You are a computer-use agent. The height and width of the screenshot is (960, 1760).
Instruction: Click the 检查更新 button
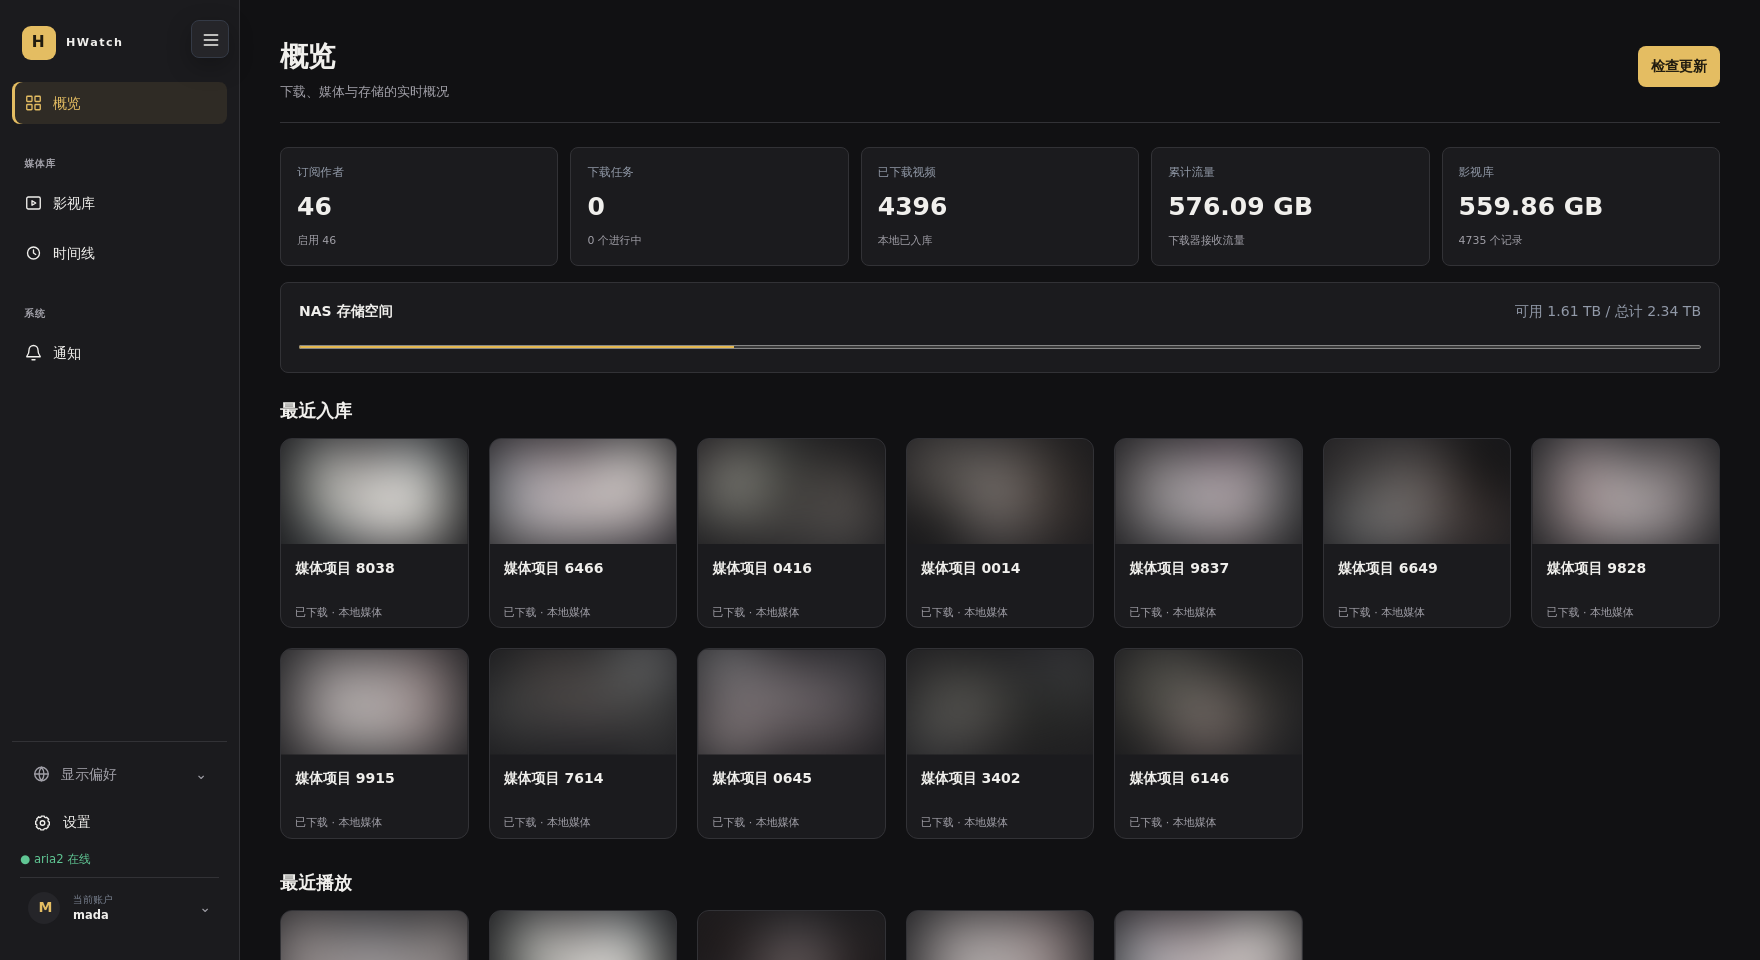point(1679,66)
